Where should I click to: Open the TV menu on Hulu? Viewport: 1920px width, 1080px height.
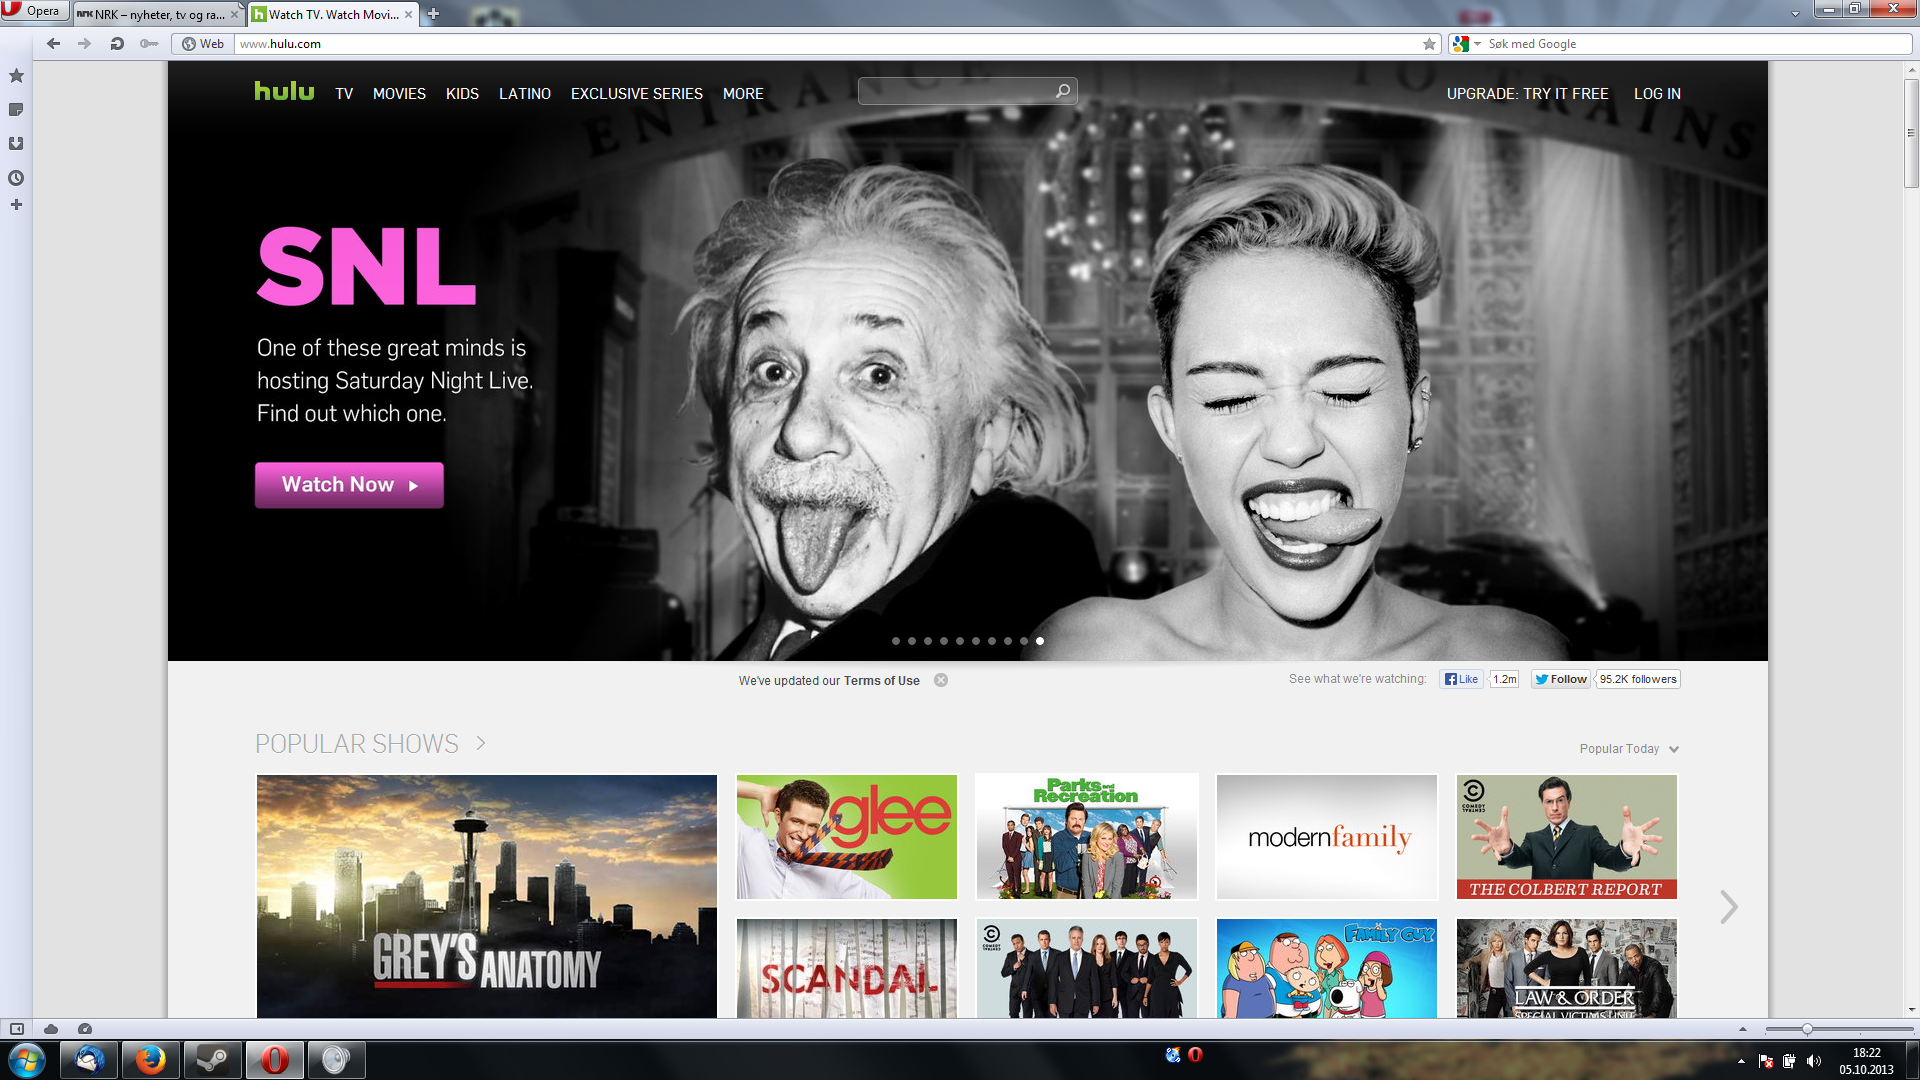pos(344,93)
